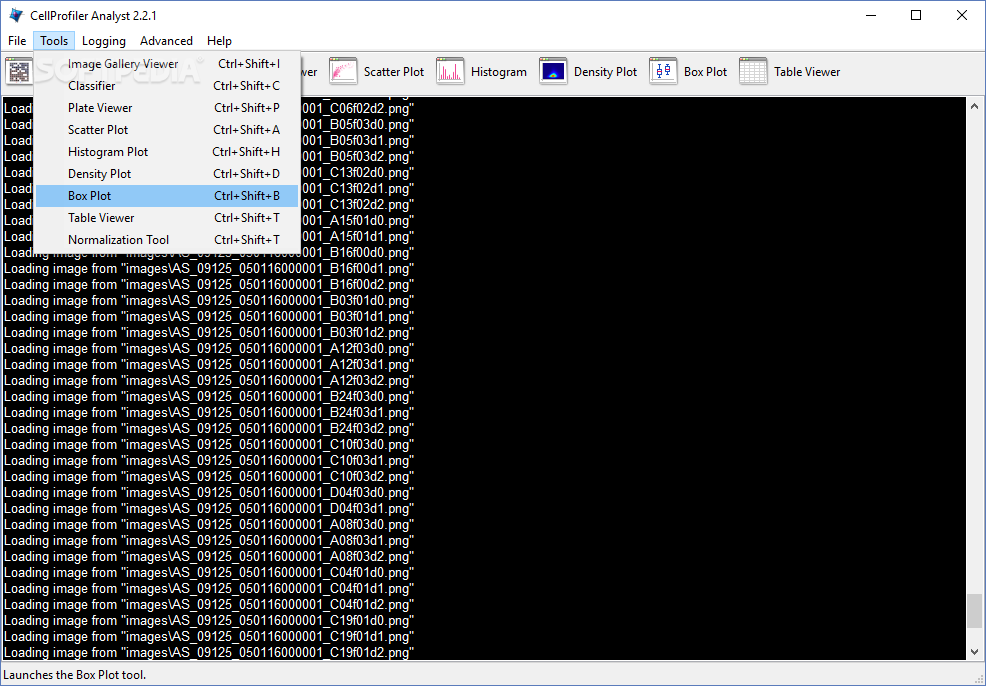Click the log line ending C04f01d0.png

209,573
